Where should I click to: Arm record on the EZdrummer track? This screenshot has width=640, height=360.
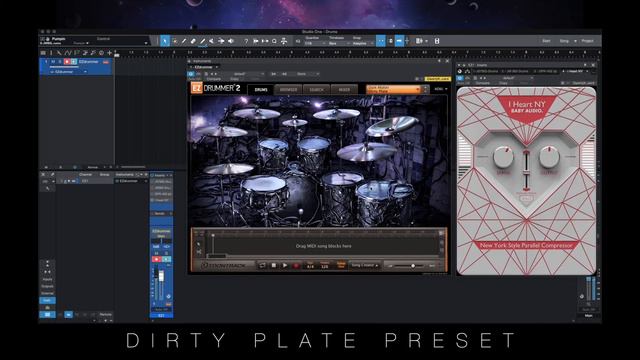pyautogui.click(x=67, y=62)
